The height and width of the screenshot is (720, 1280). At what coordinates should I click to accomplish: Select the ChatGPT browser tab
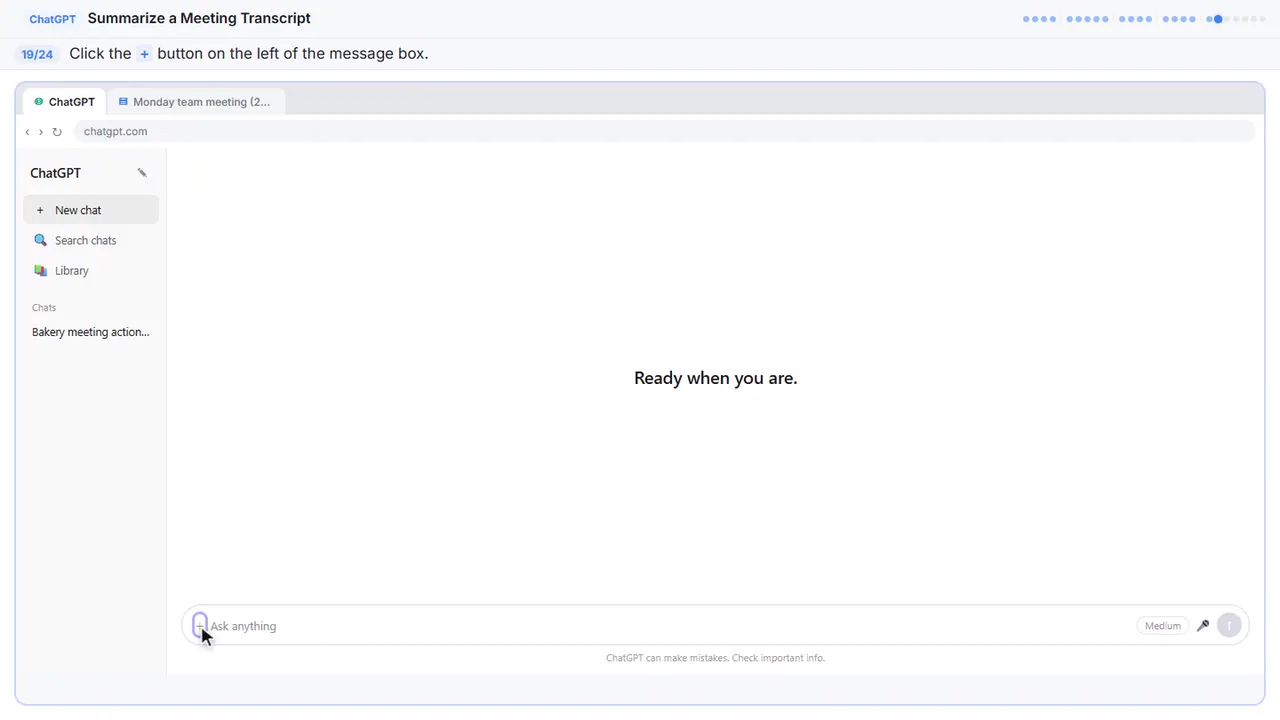(65, 102)
